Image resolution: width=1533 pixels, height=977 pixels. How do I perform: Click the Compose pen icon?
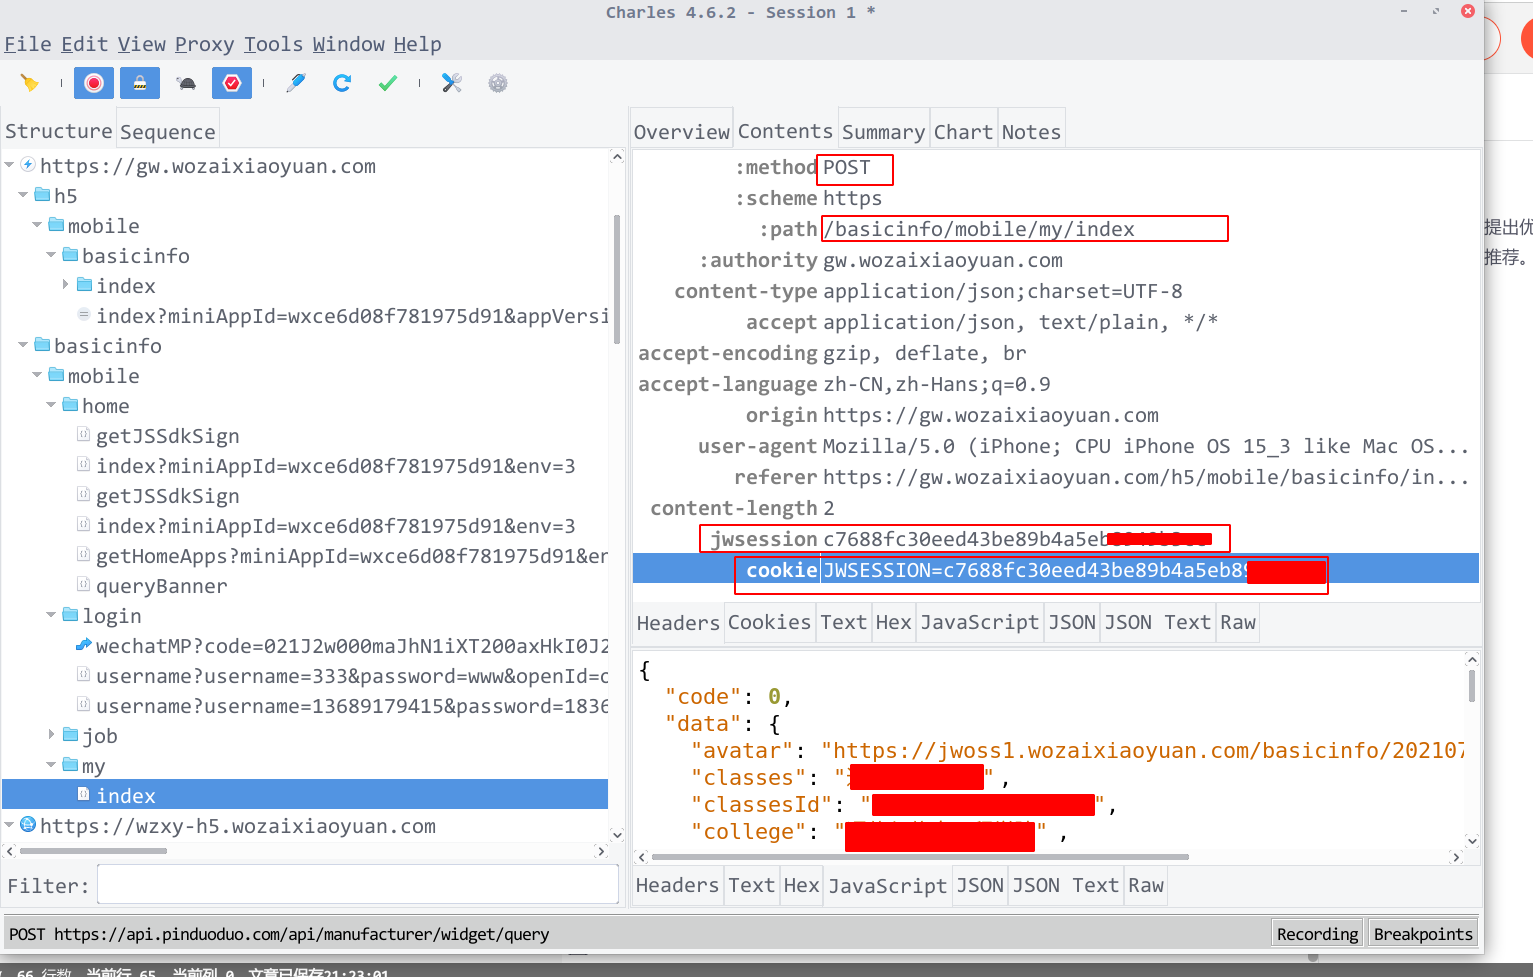(296, 83)
